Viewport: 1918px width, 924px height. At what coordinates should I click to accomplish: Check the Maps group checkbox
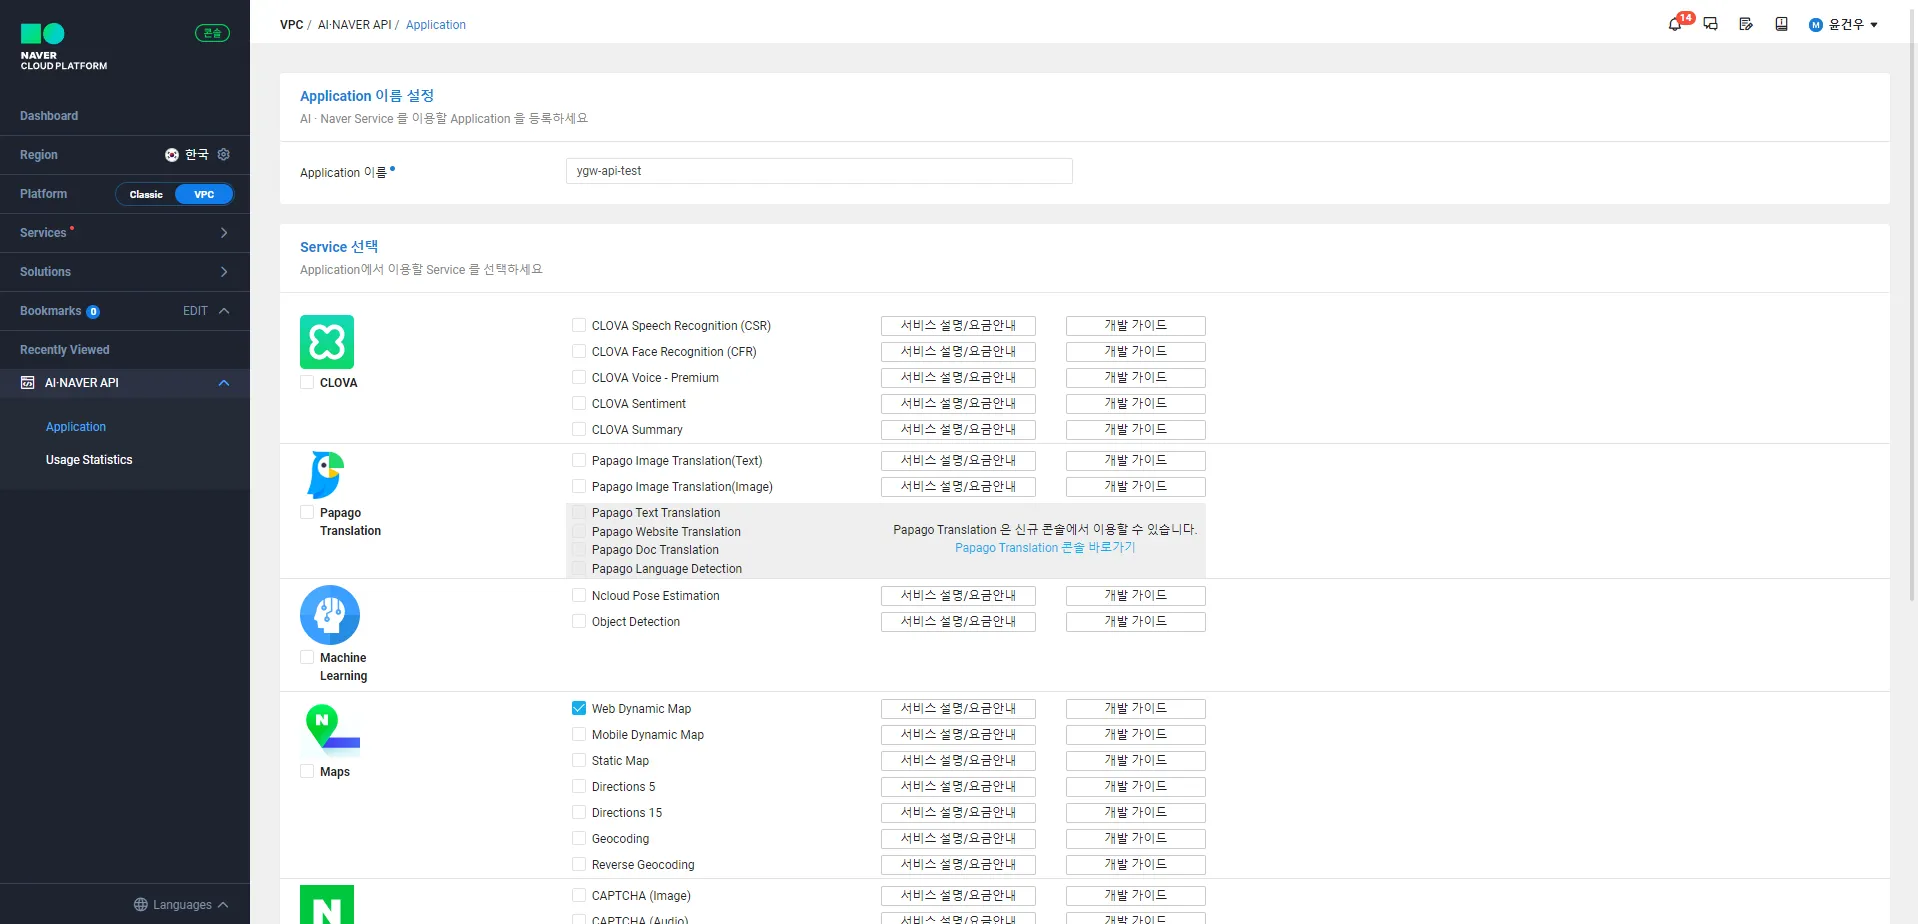pyautogui.click(x=307, y=771)
